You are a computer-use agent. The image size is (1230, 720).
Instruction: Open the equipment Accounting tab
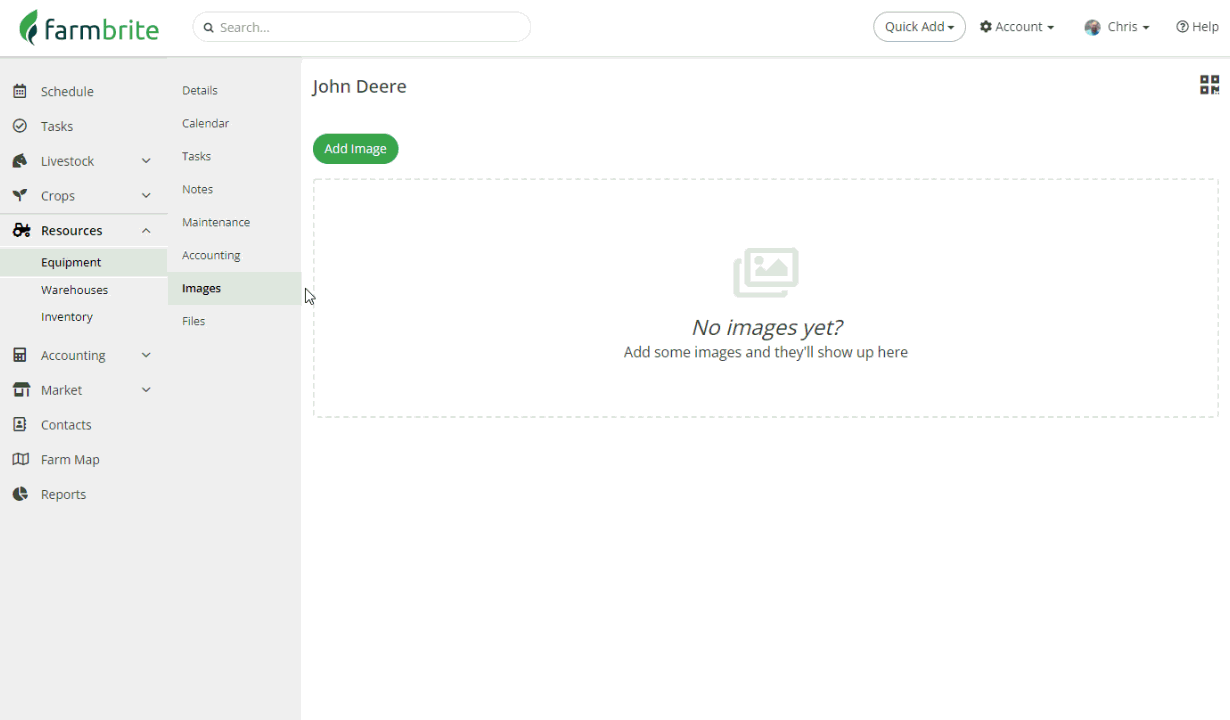234,255
